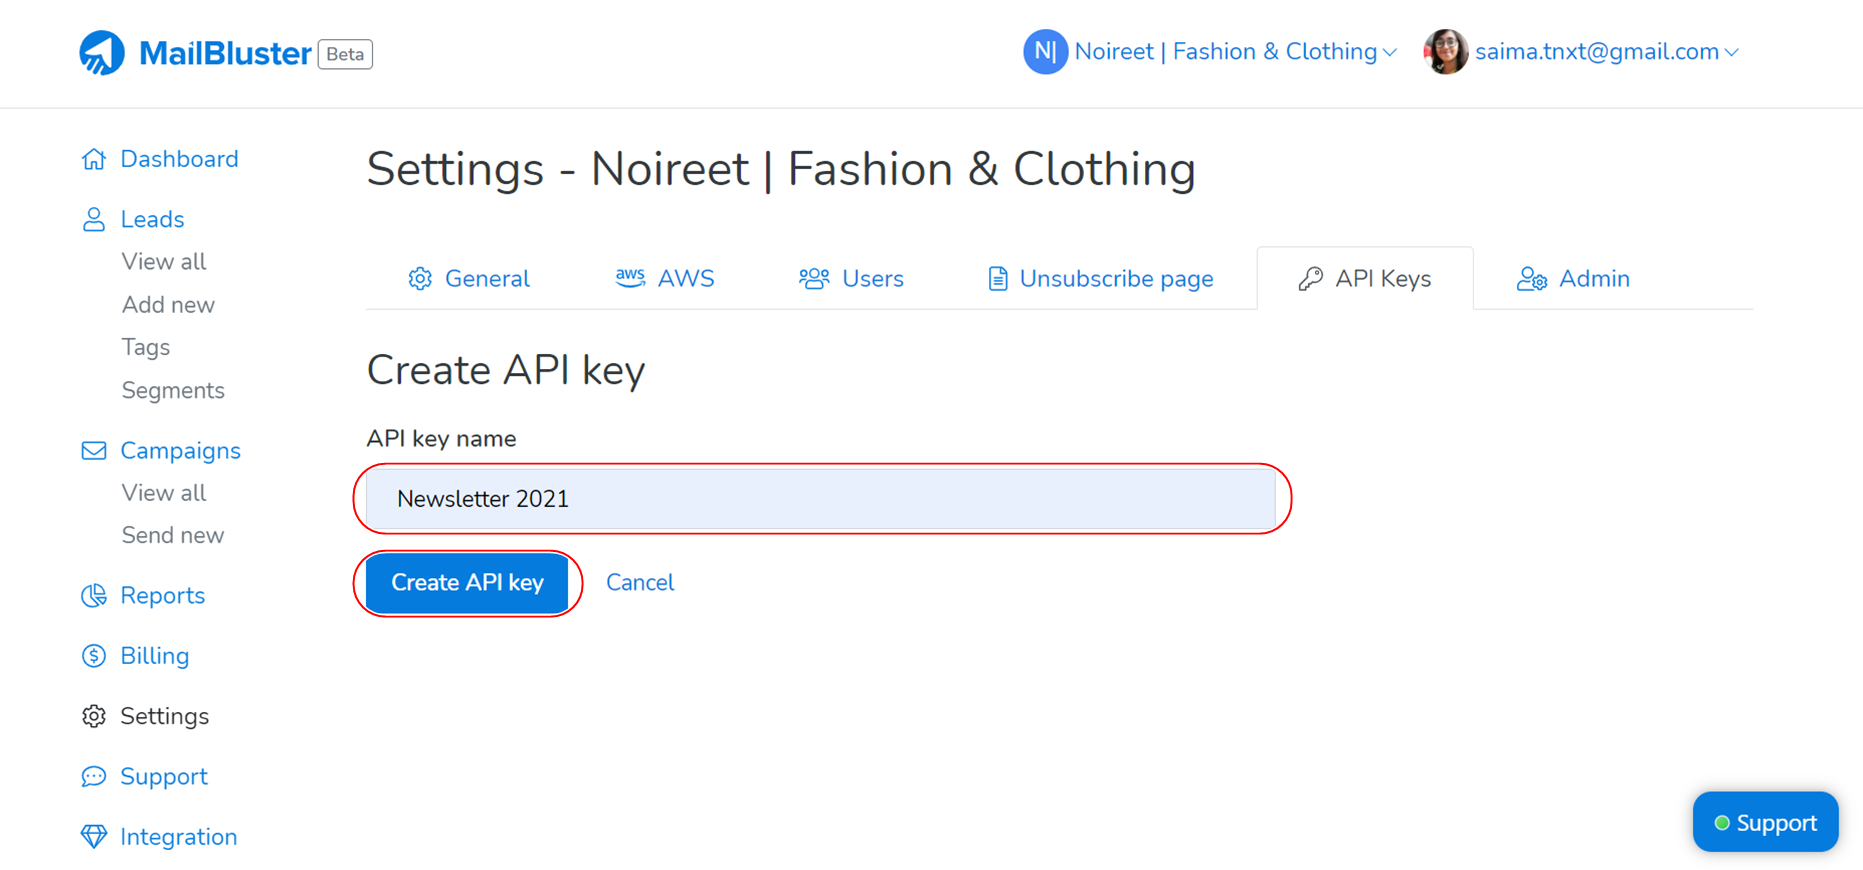Open Send new under Campaigns
The width and height of the screenshot is (1863, 870).
click(173, 535)
